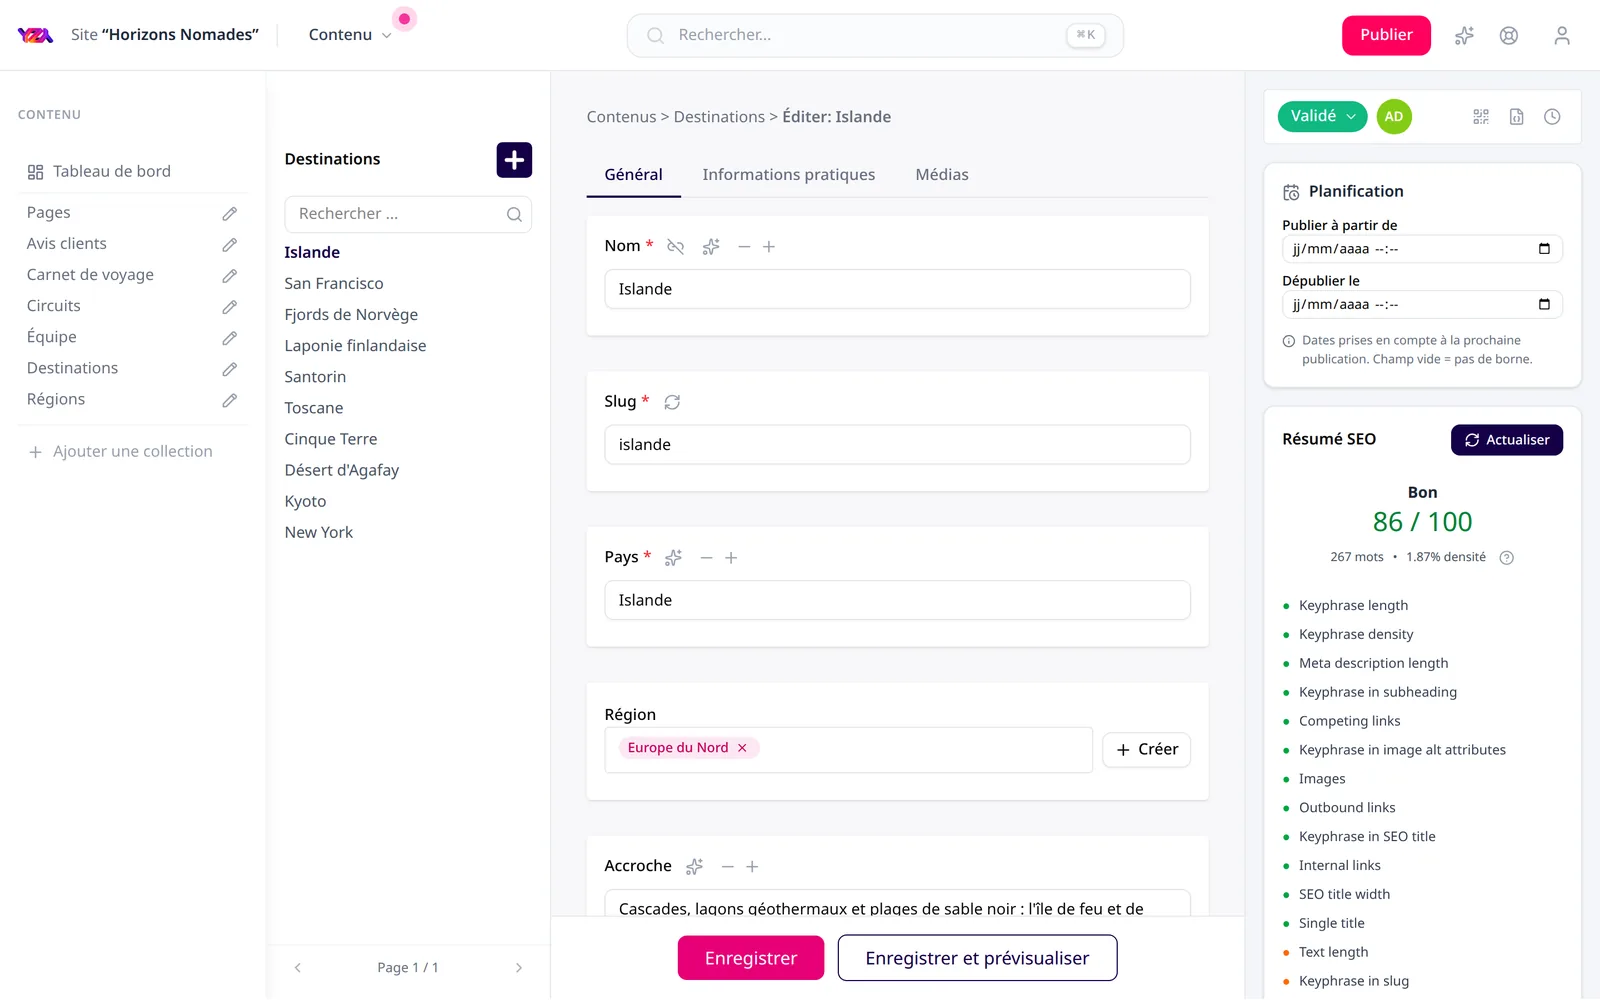Click the Contenus breadcrumb link
Image resolution: width=1600 pixels, height=1000 pixels.
621,117
